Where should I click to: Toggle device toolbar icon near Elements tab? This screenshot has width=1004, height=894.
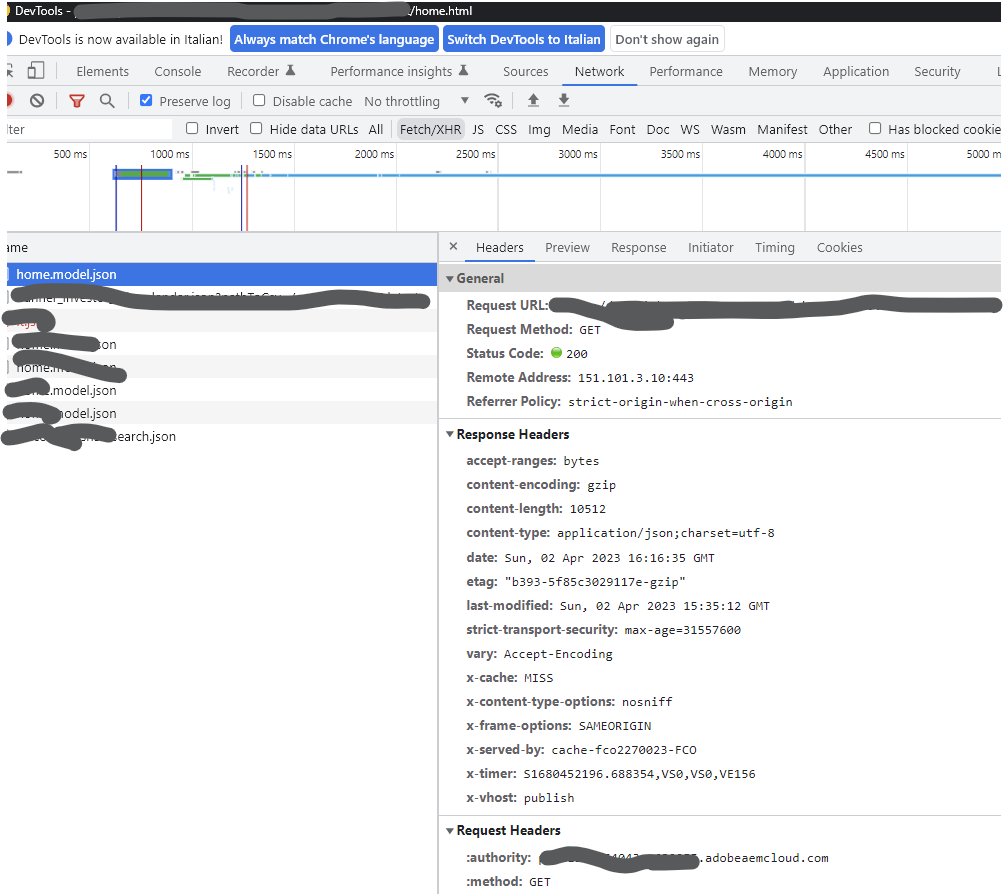pyautogui.click(x=36, y=71)
